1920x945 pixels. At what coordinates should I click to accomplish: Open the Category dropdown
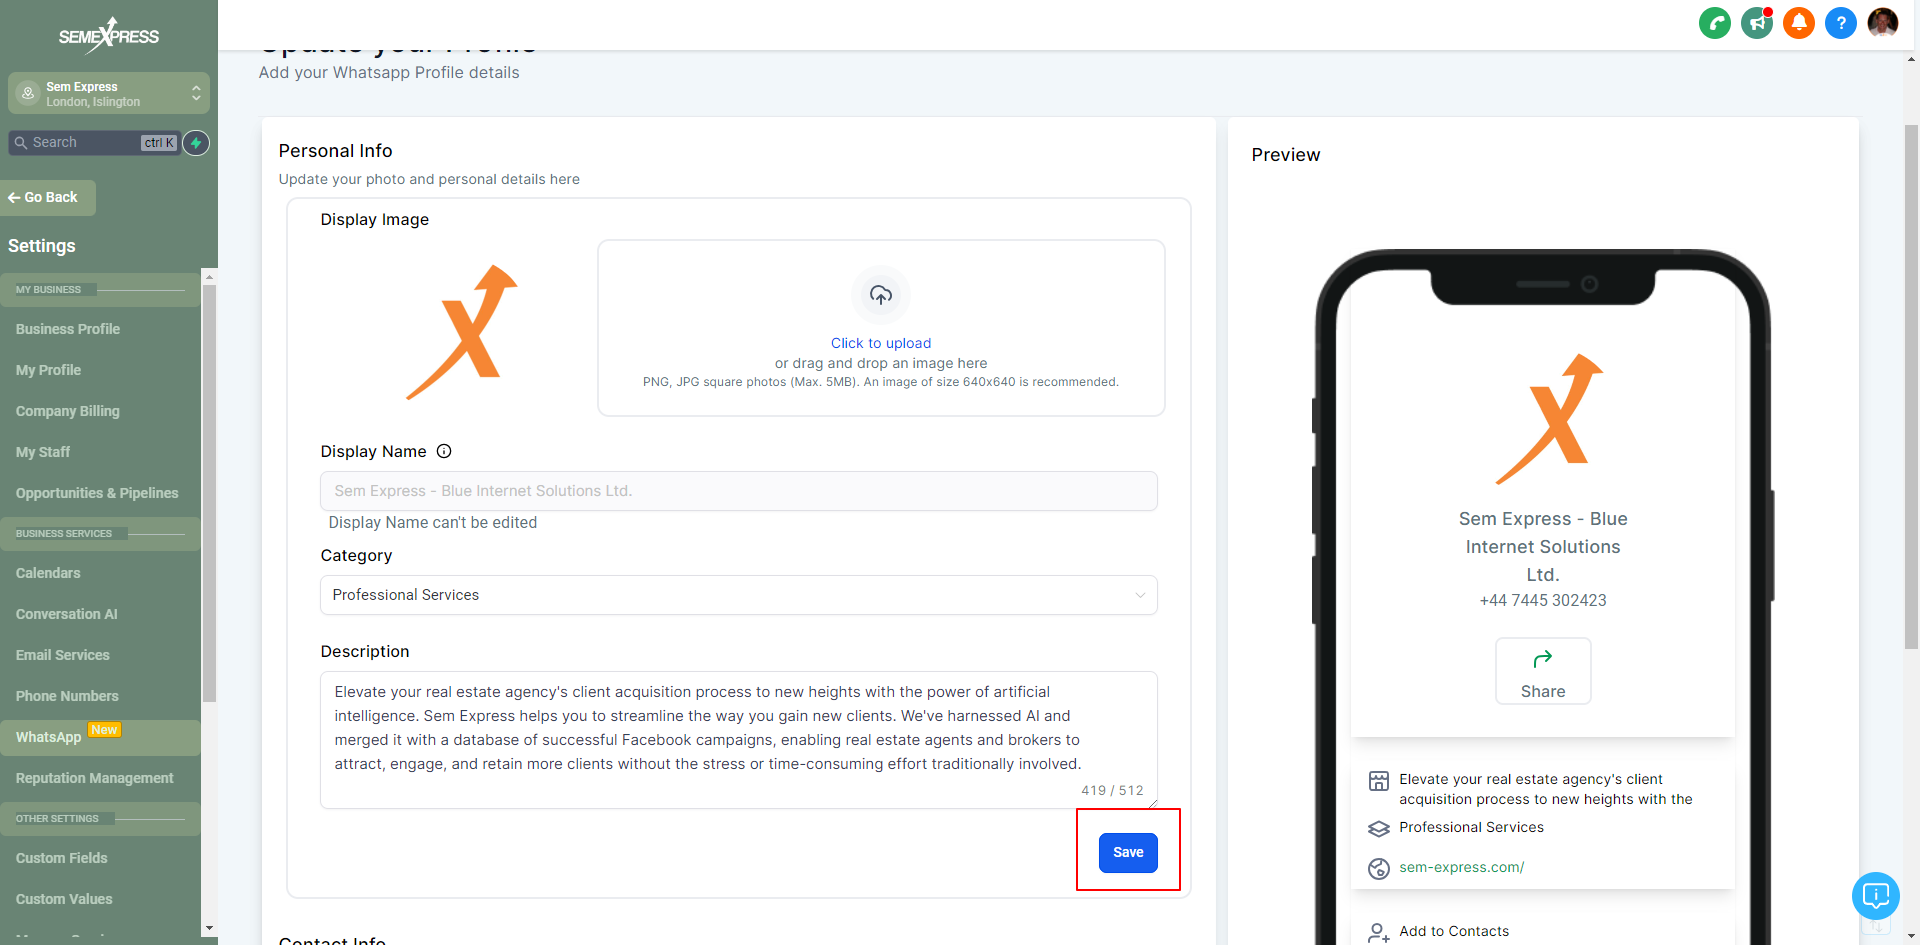coord(739,595)
